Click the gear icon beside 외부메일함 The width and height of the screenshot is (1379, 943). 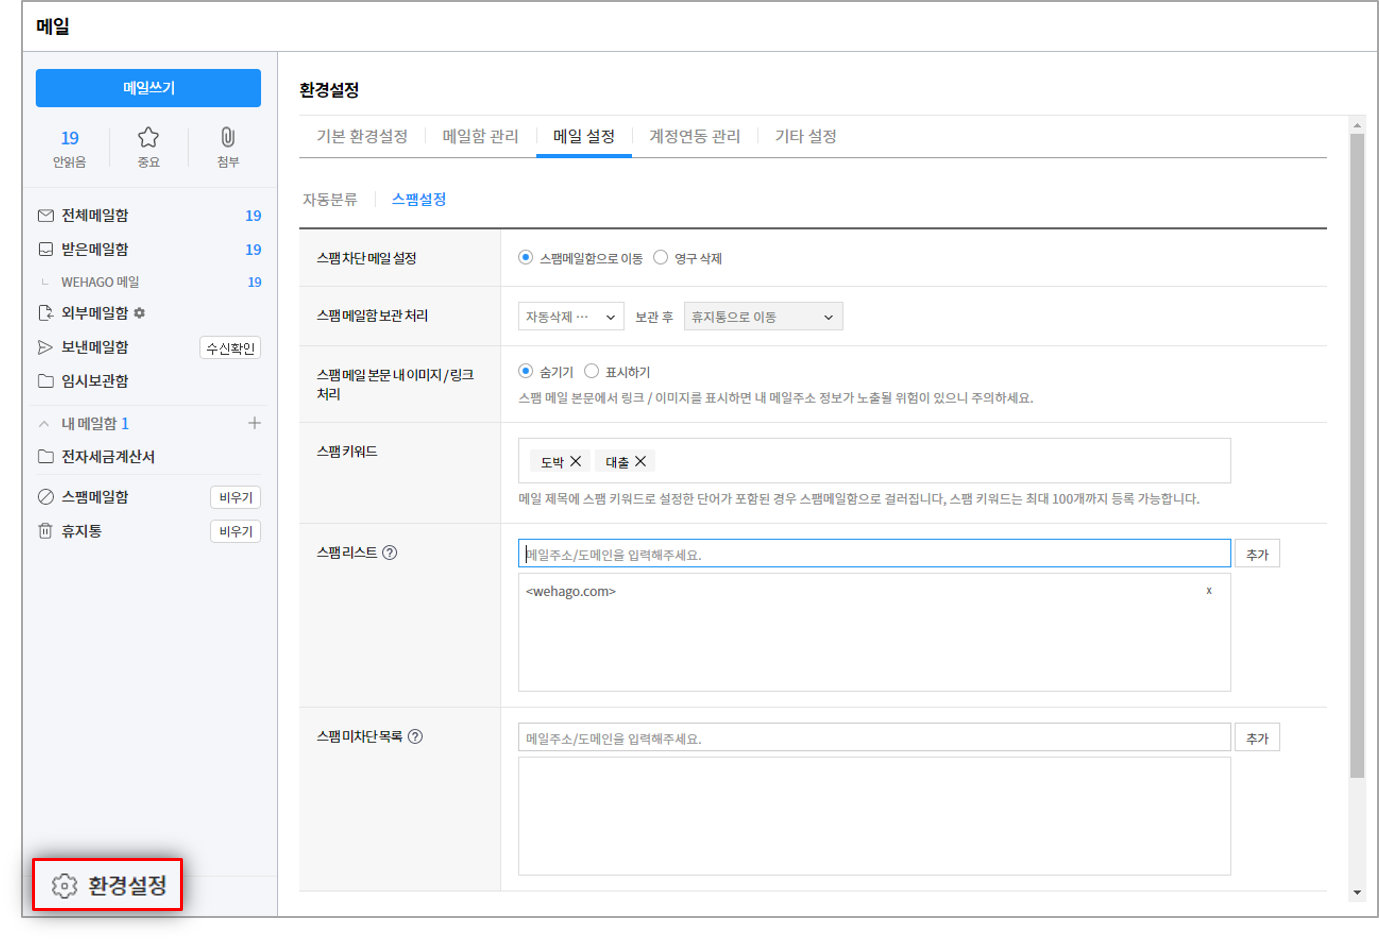[139, 313]
